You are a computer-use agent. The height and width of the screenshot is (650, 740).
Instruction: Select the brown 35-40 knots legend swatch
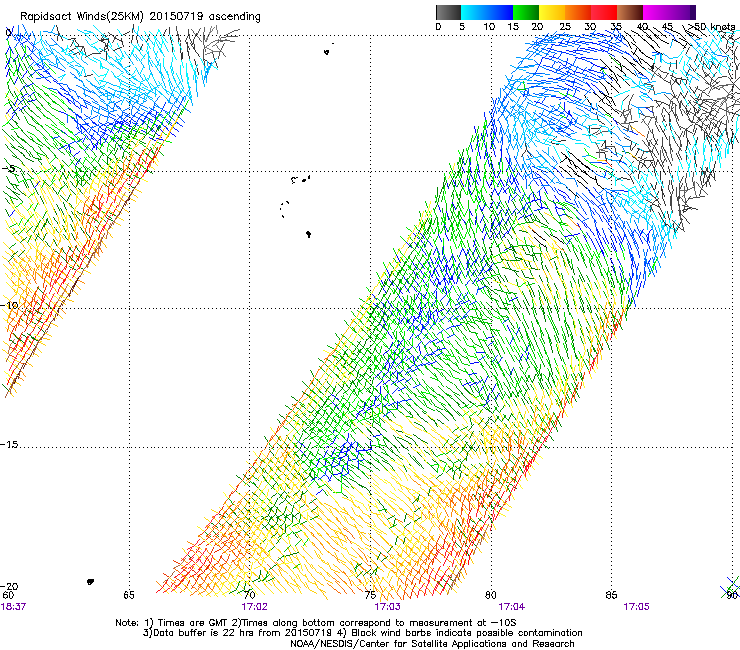point(630,12)
